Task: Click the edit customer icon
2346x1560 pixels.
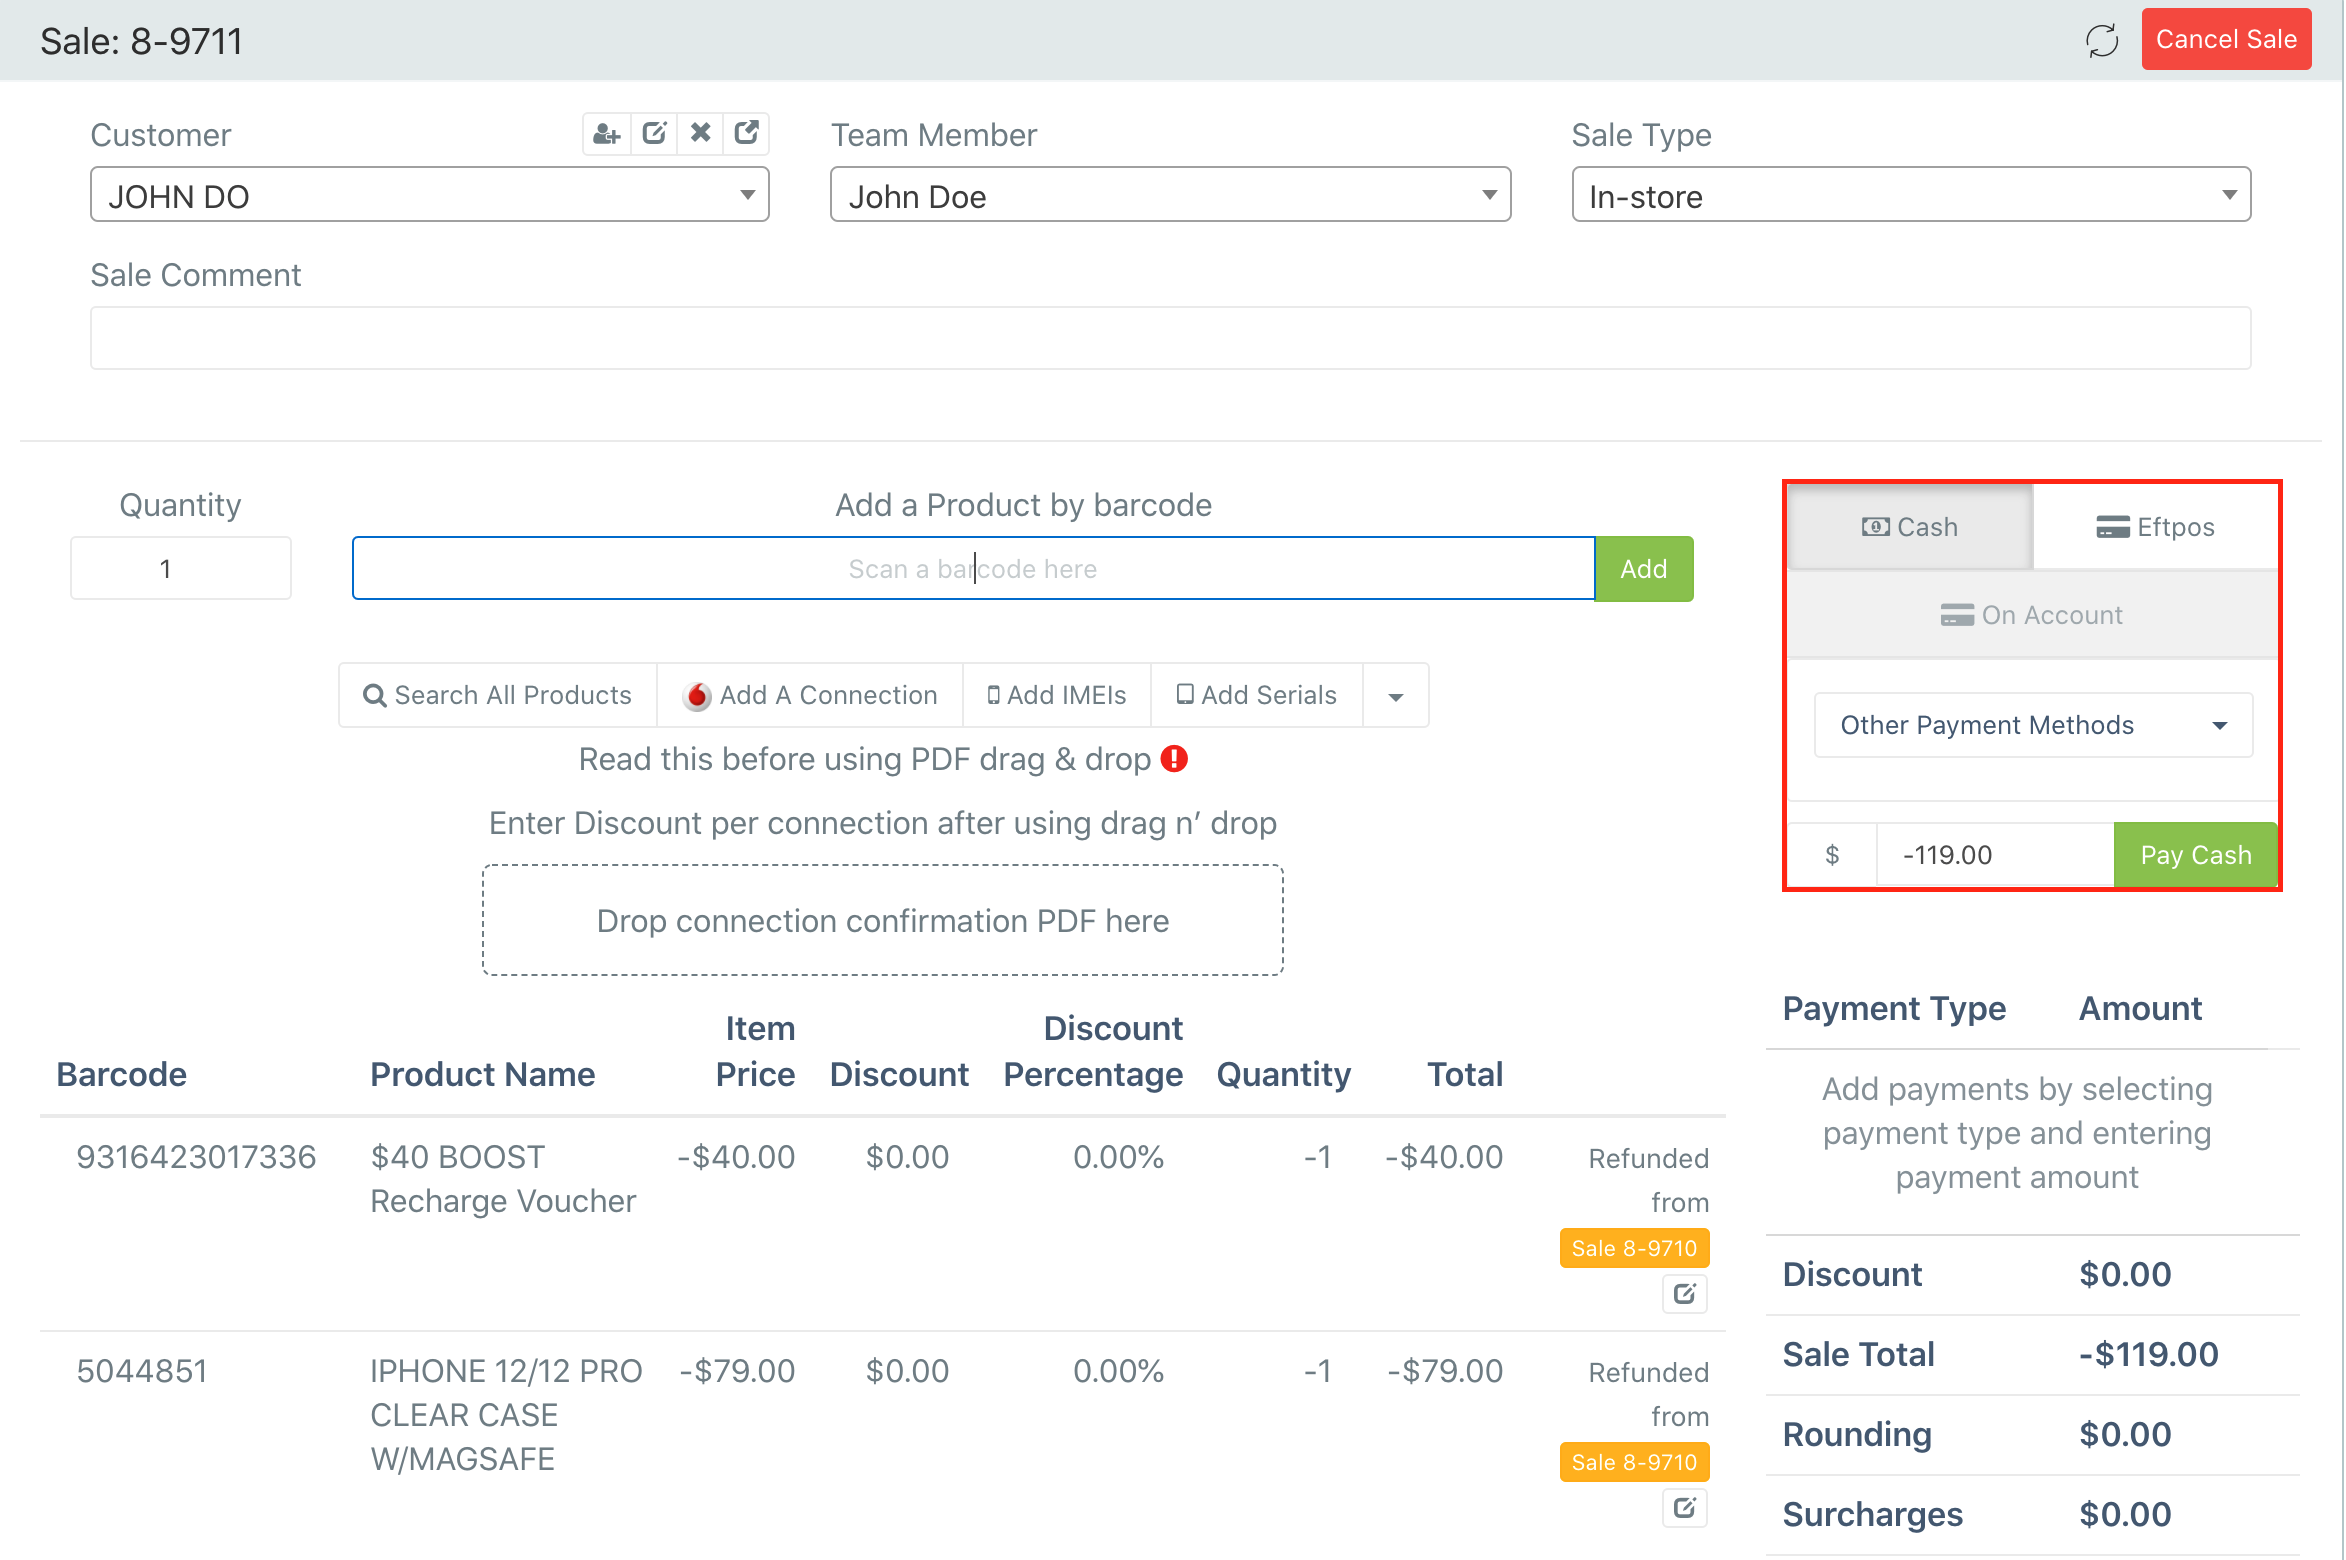Action: point(654,134)
